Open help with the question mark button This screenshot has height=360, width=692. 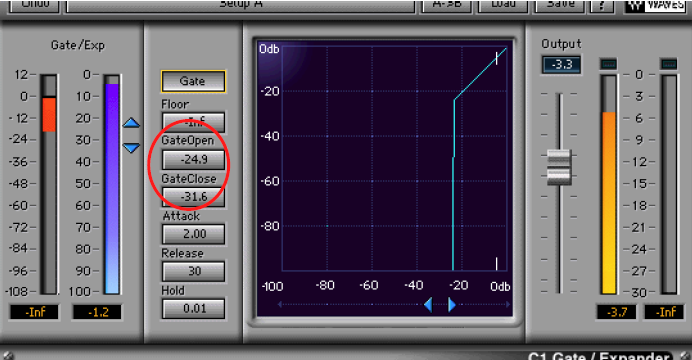tap(601, 6)
